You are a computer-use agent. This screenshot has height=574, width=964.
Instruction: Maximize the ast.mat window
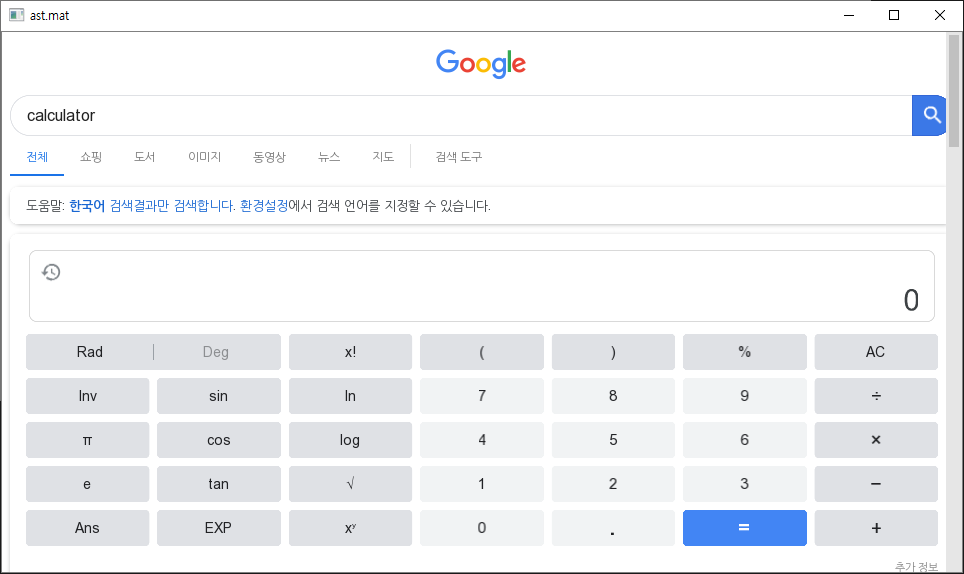tap(894, 15)
